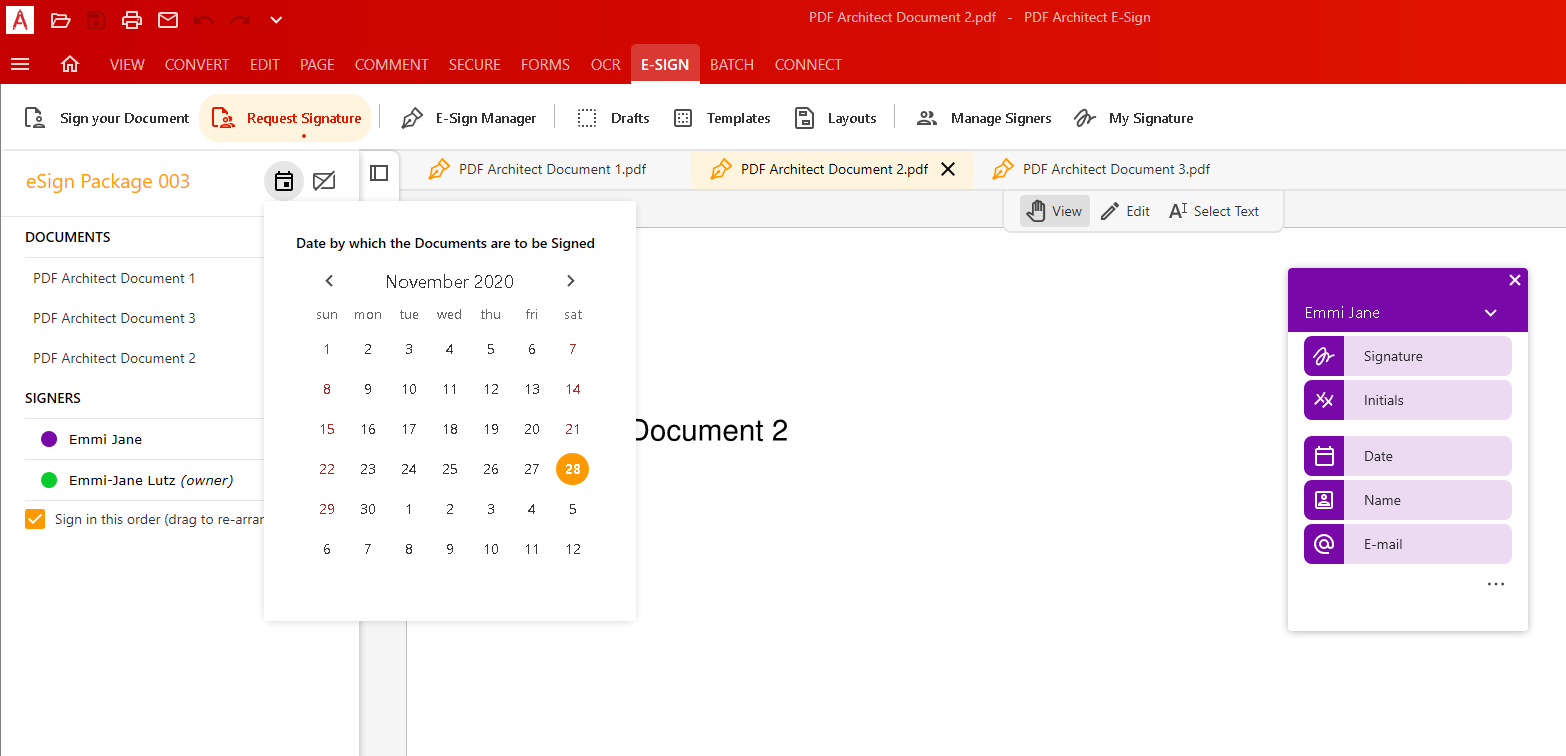
Task: Close PDF Architect Document 2.pdf tab
Action: tap(948, 169)
